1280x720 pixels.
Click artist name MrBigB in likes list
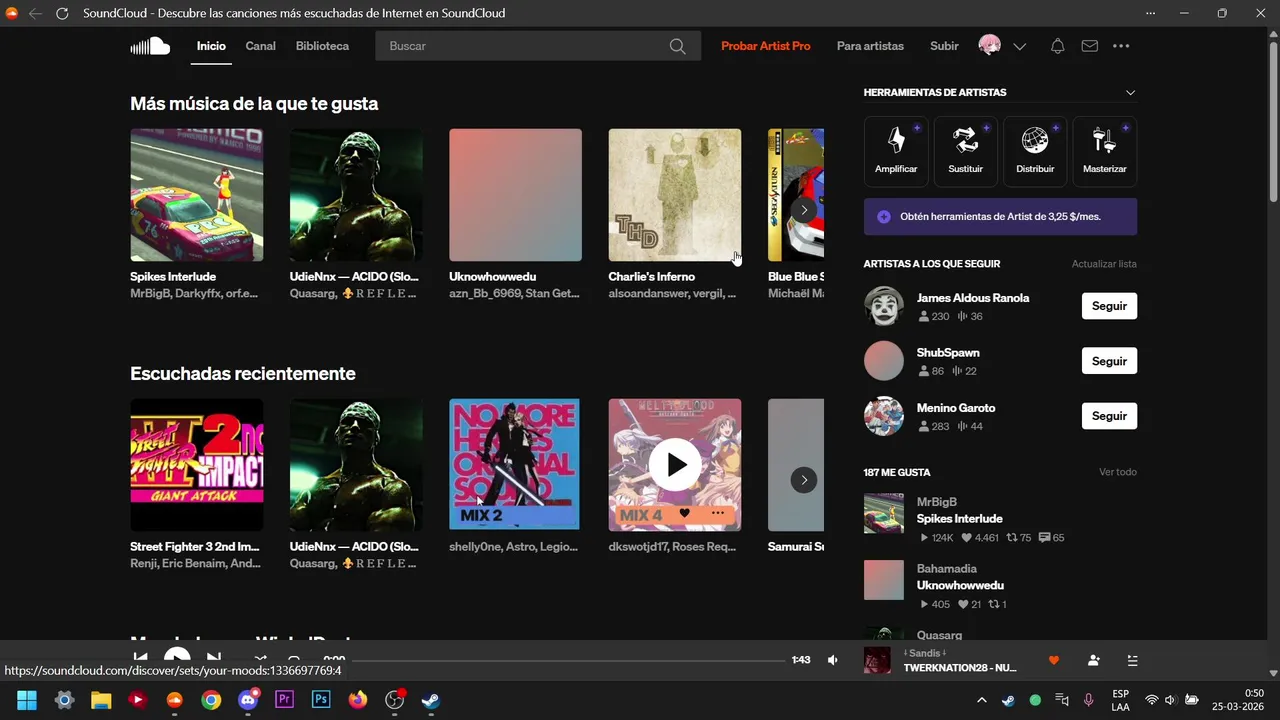[x=937, y=502]
